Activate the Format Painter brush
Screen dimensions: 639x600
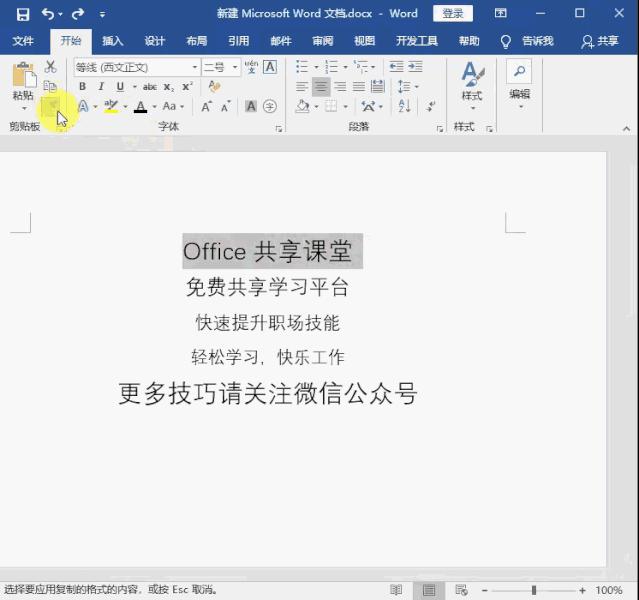pyautogui.click(x=51, y=106)
